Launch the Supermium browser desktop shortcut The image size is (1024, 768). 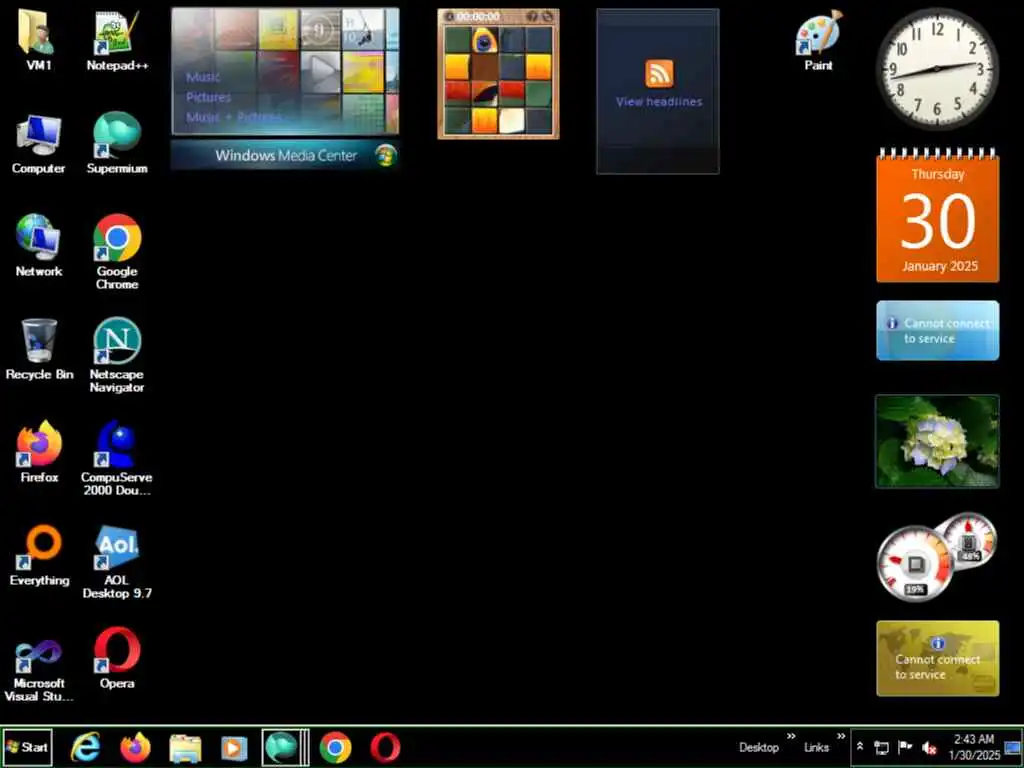coord(117,144)
